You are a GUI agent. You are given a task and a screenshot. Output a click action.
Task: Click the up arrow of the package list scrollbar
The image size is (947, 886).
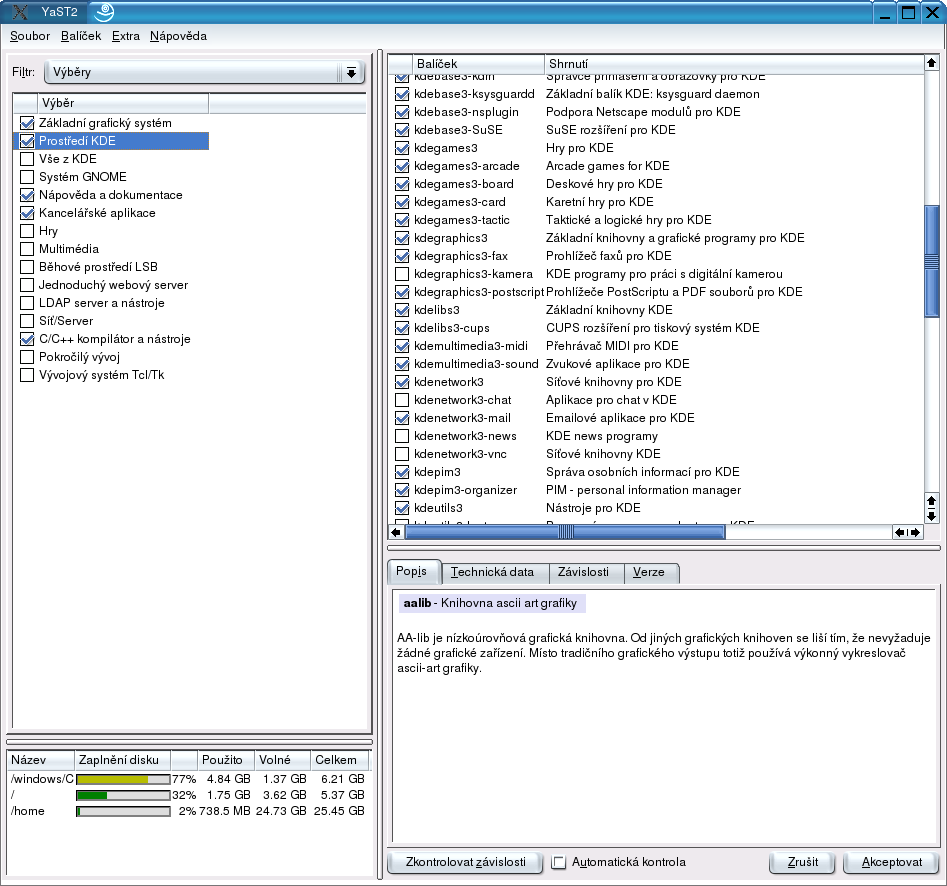coord(931,63)
